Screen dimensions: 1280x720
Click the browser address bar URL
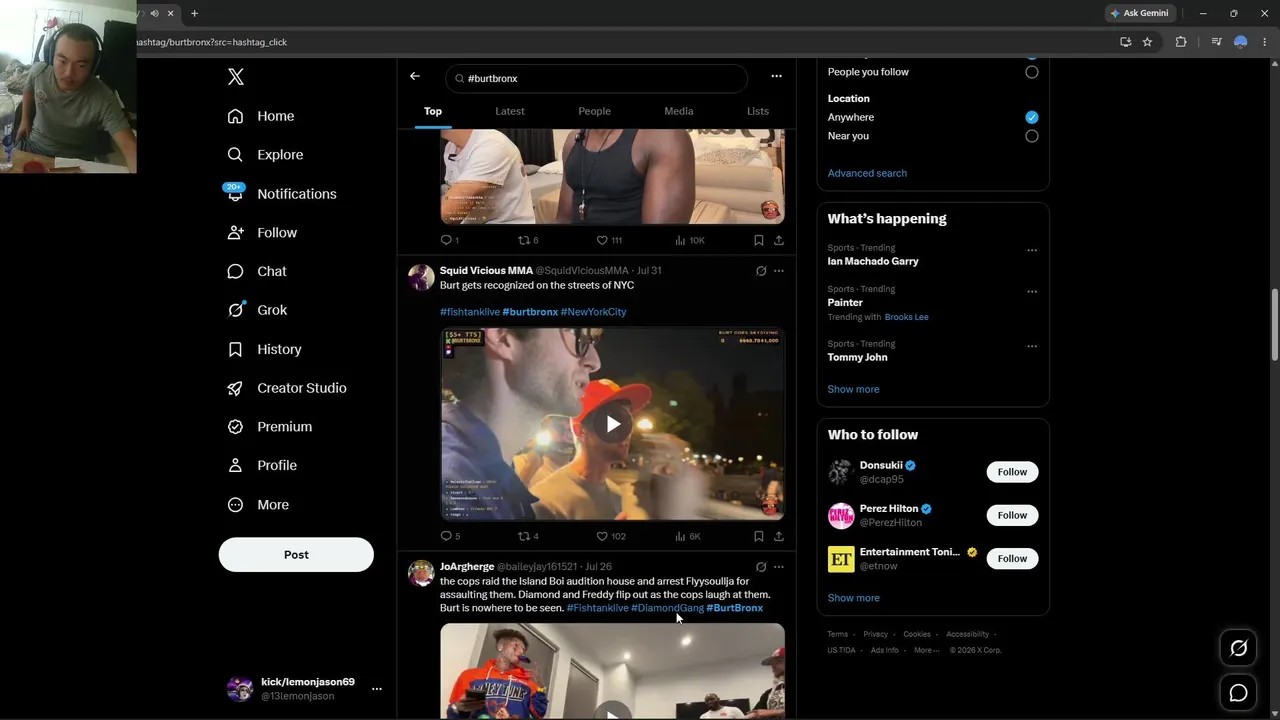[211, 42]
